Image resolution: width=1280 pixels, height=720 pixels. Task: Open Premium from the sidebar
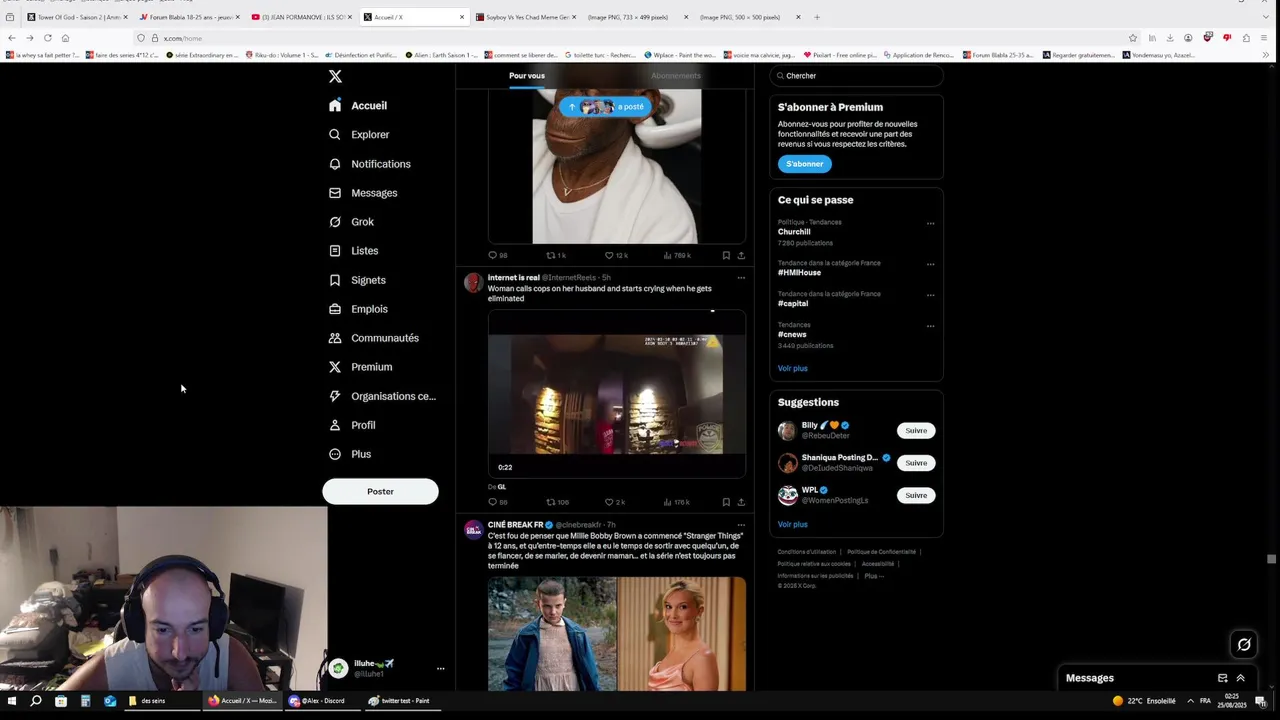click(360, 367)
